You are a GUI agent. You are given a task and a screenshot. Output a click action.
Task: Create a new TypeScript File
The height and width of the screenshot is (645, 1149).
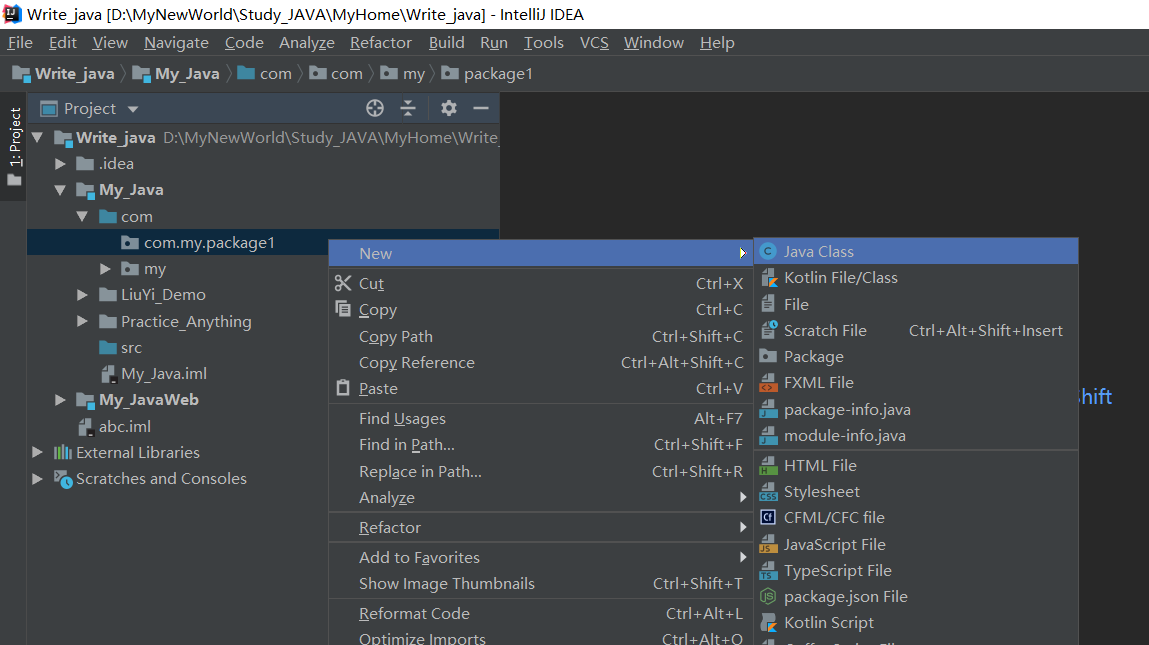click(x=836, y=570)
